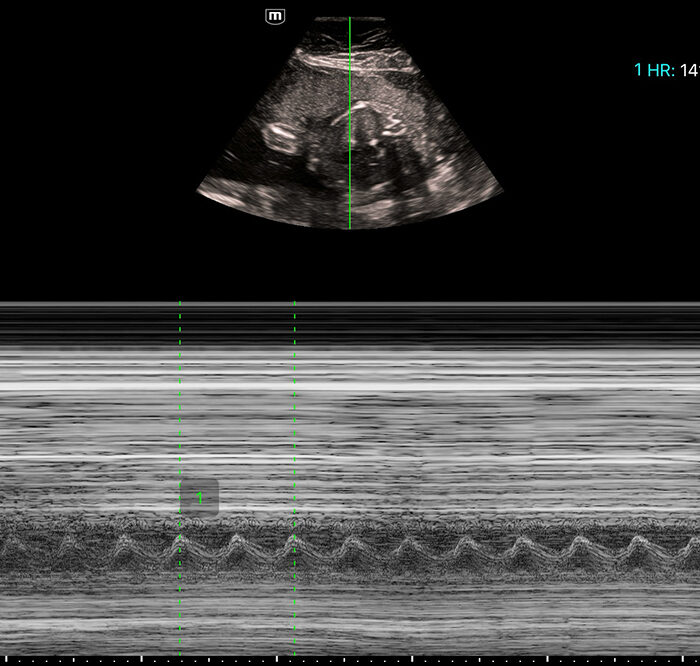Click the bottom end of the green M-line

point(350,227)
